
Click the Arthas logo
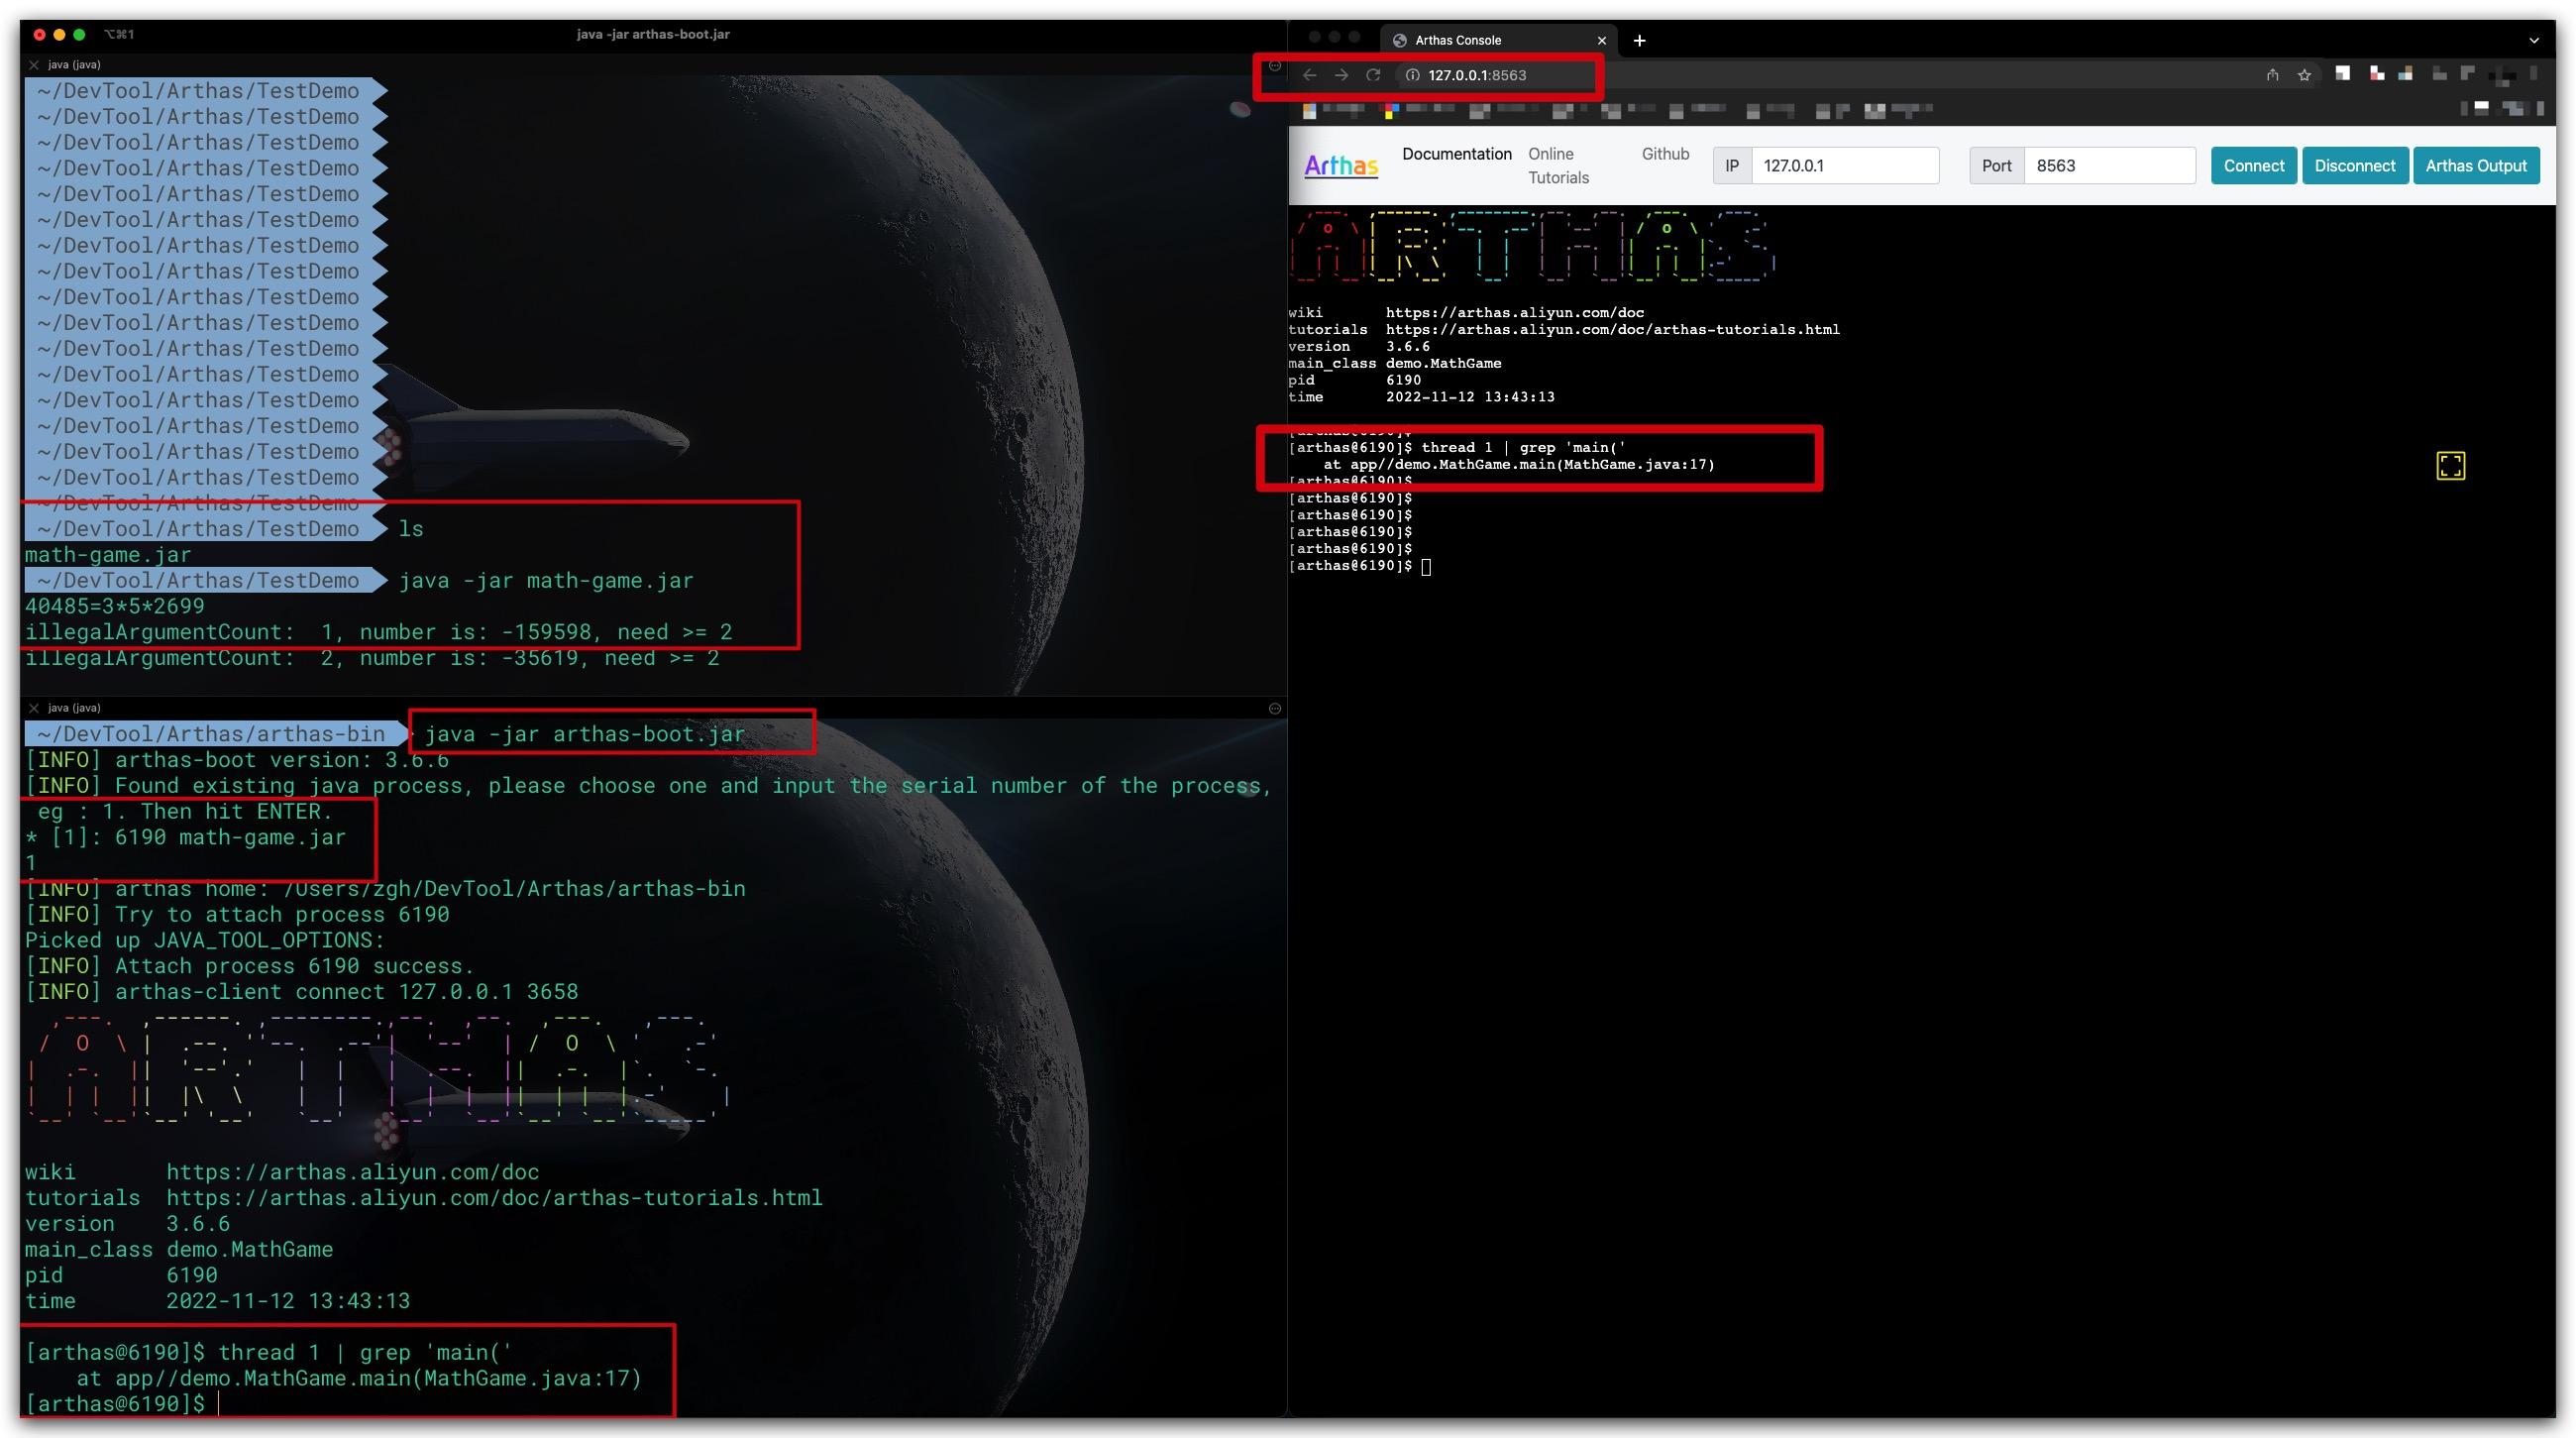click(x=1341, y=165)
